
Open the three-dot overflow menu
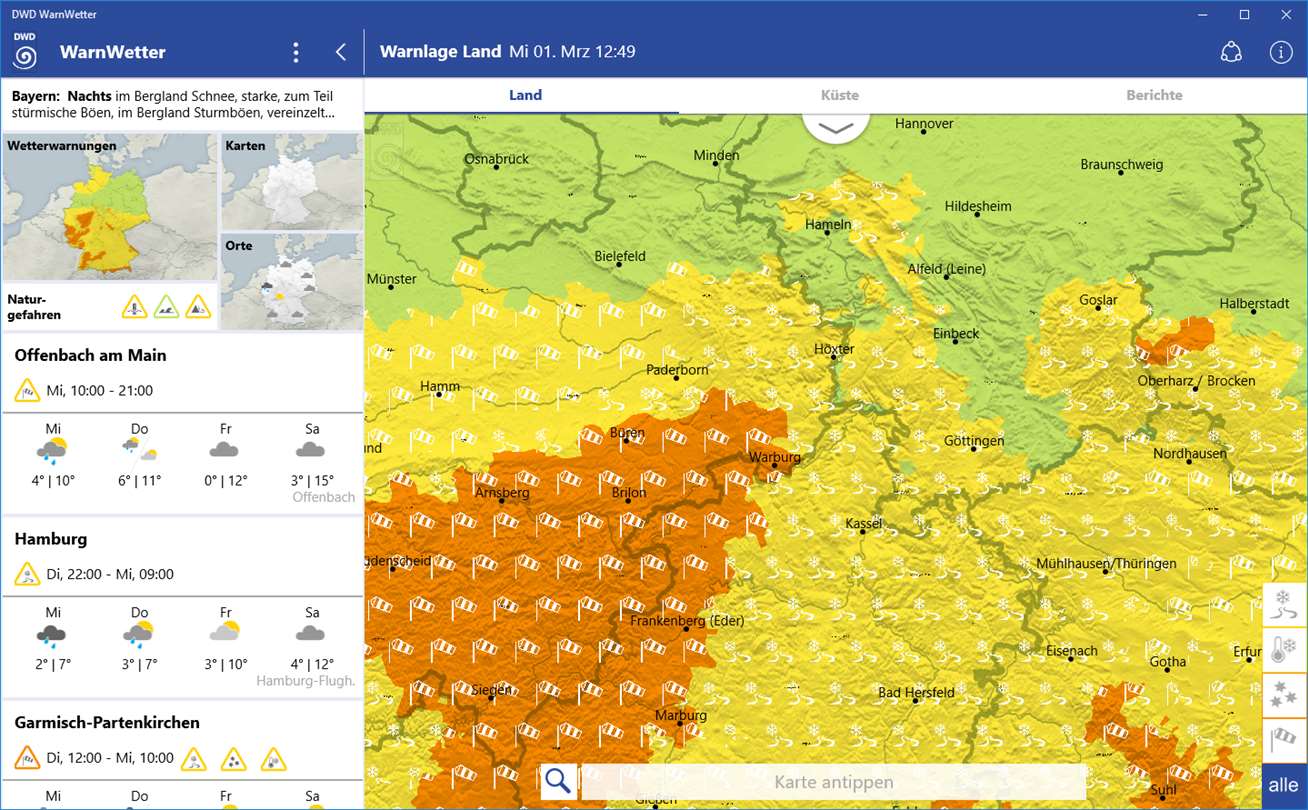point(295,52)
